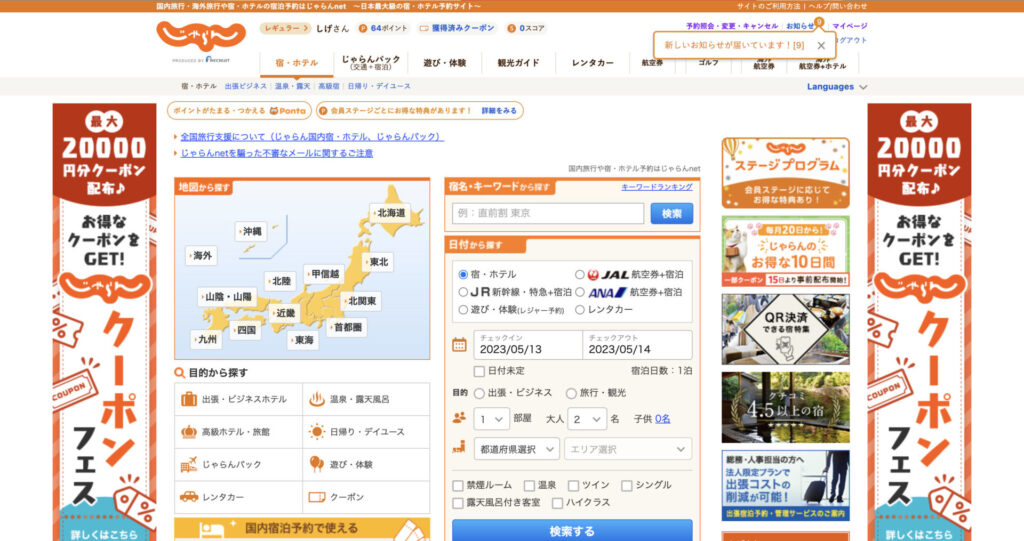Open the 都道府県選択 dropdown

516,449
